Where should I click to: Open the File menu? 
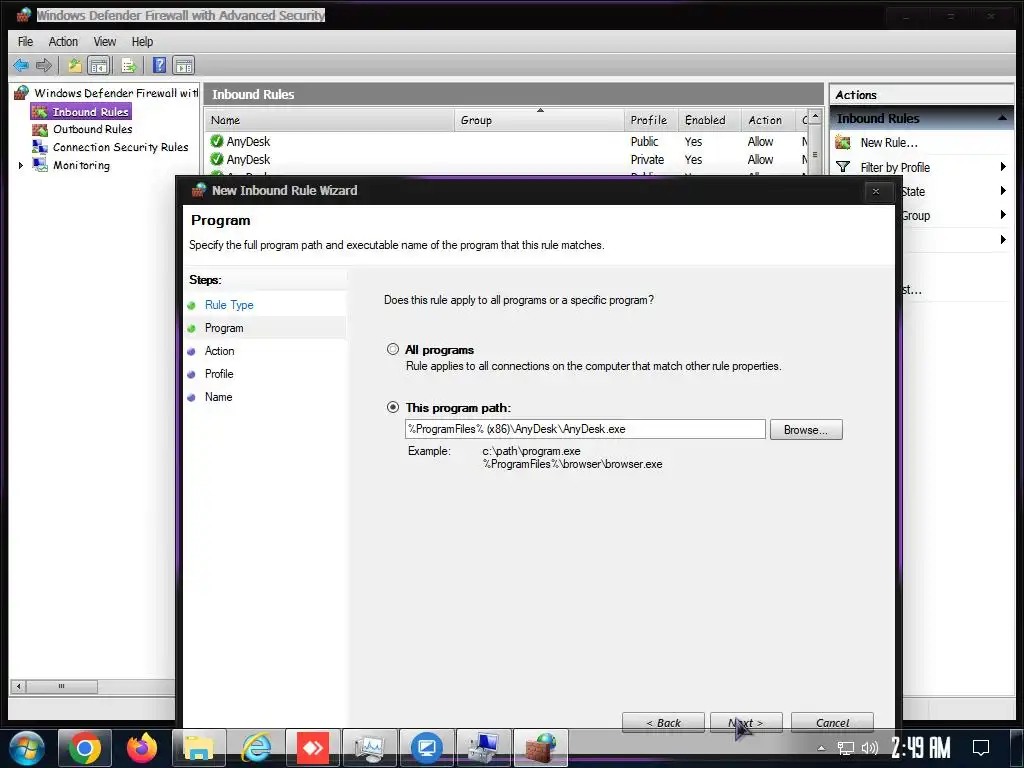(x=25, y=42)
